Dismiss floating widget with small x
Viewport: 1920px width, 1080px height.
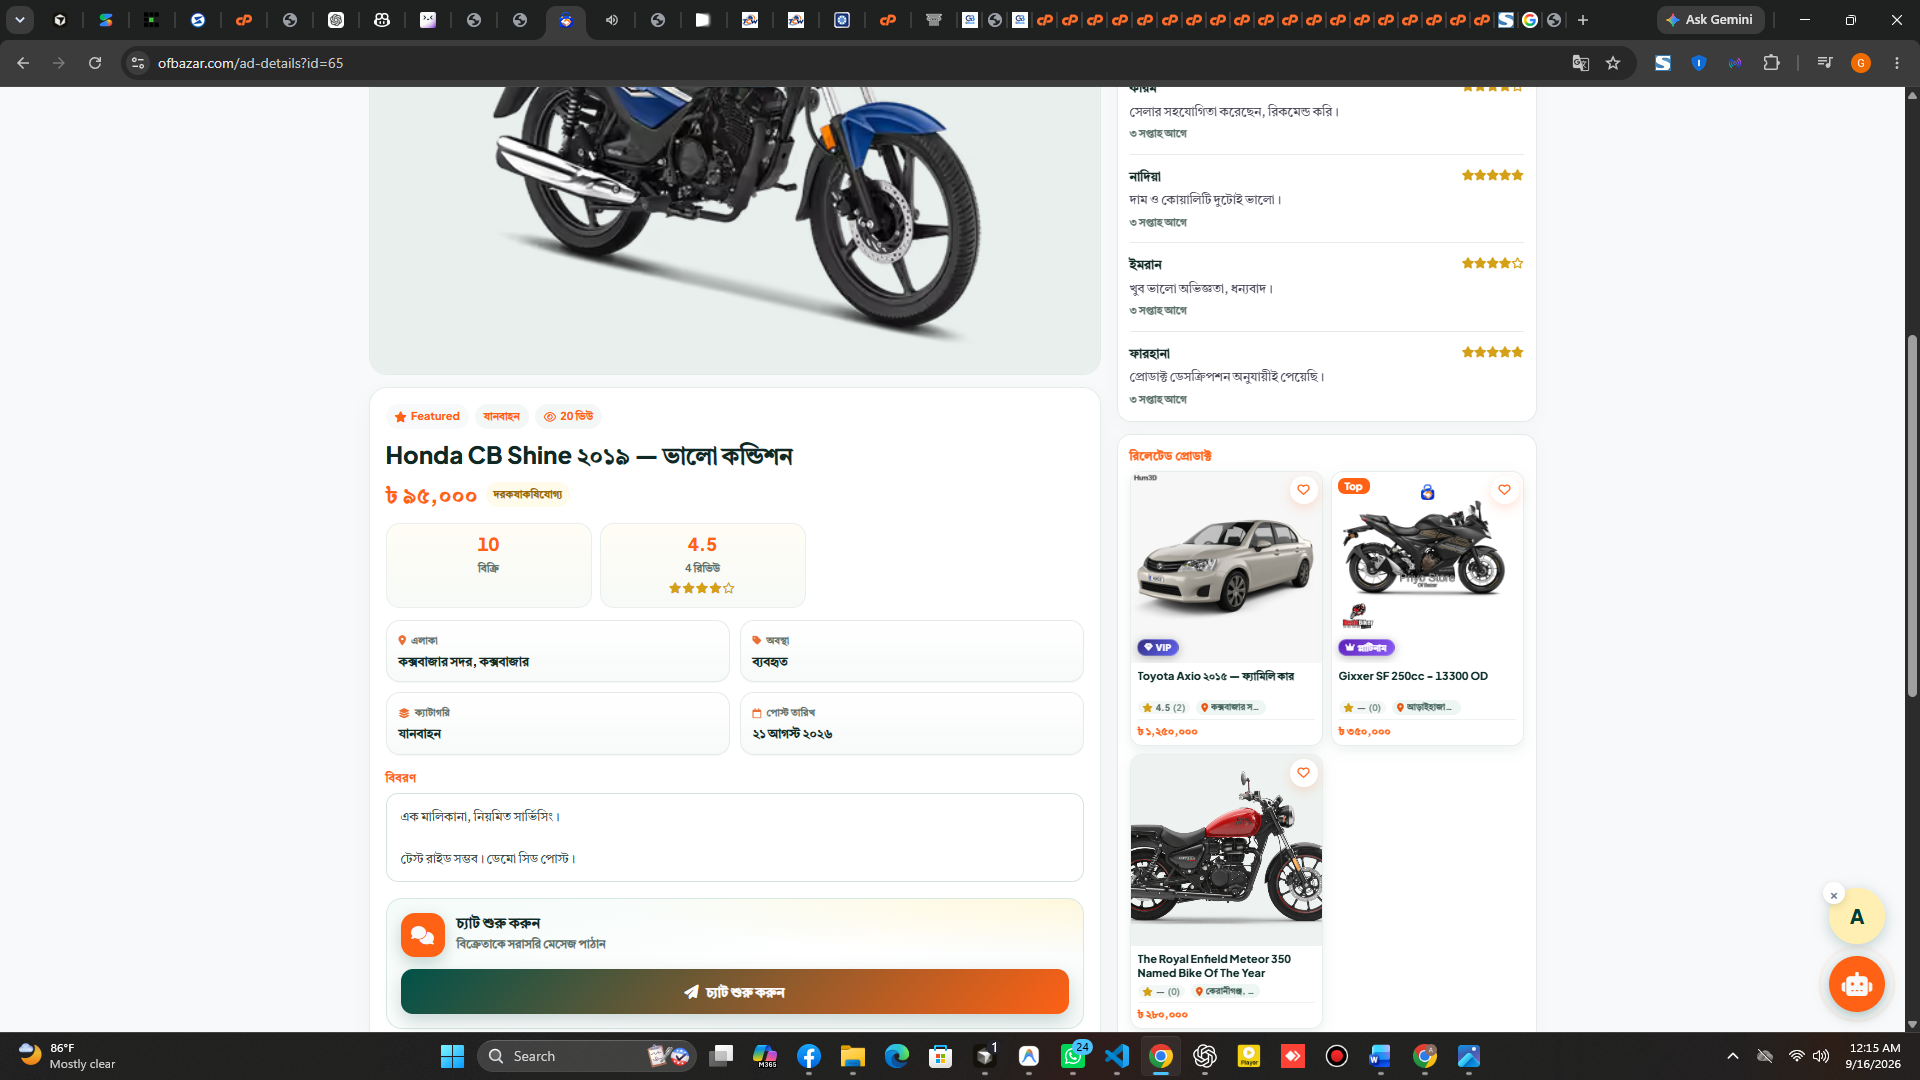[x=1834, y=895]
